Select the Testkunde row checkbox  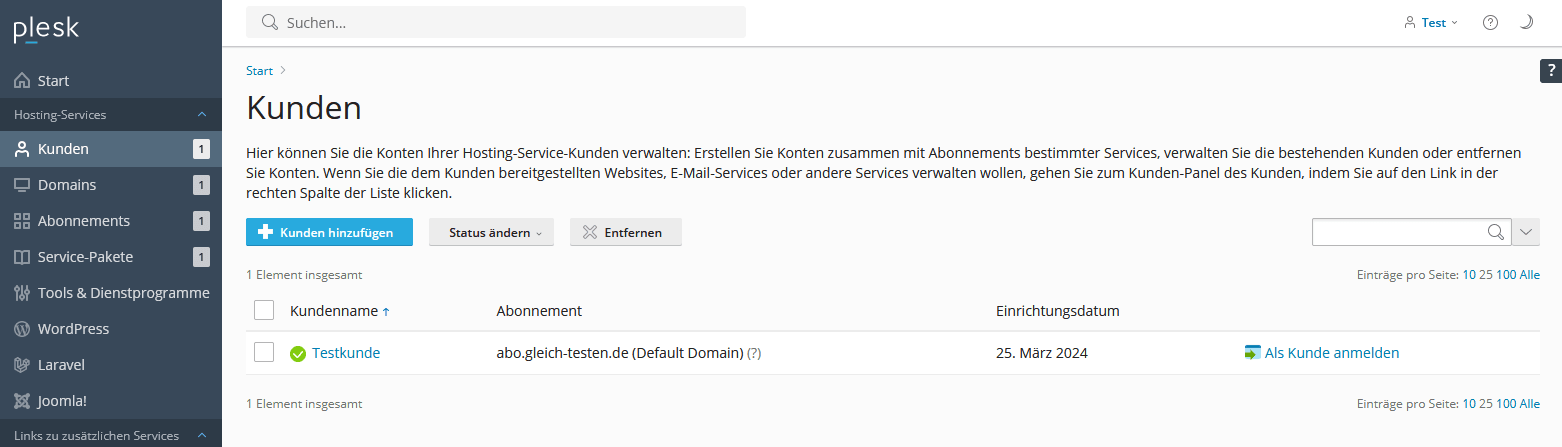[264, 352]
